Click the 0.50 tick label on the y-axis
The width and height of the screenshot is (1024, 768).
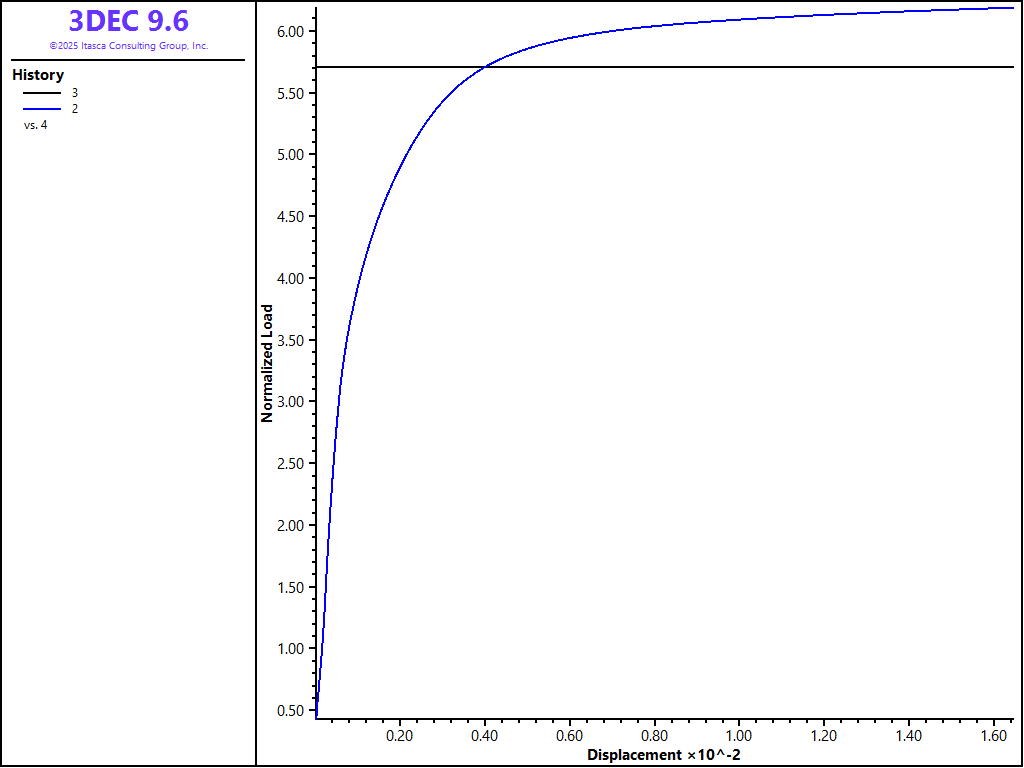click(290, 711)
